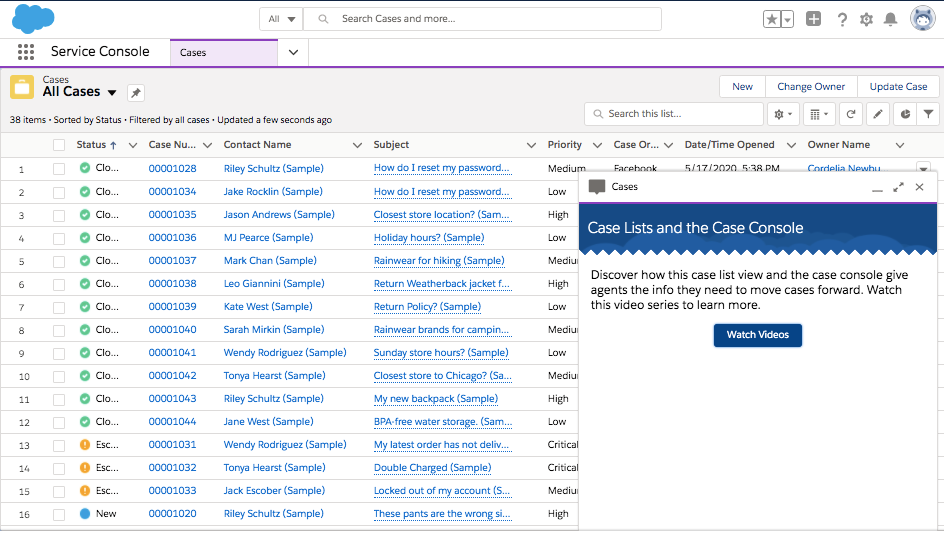Viewport: 944px width, 540px height.
Task: Close the Cases help panel
Action: 919,187
